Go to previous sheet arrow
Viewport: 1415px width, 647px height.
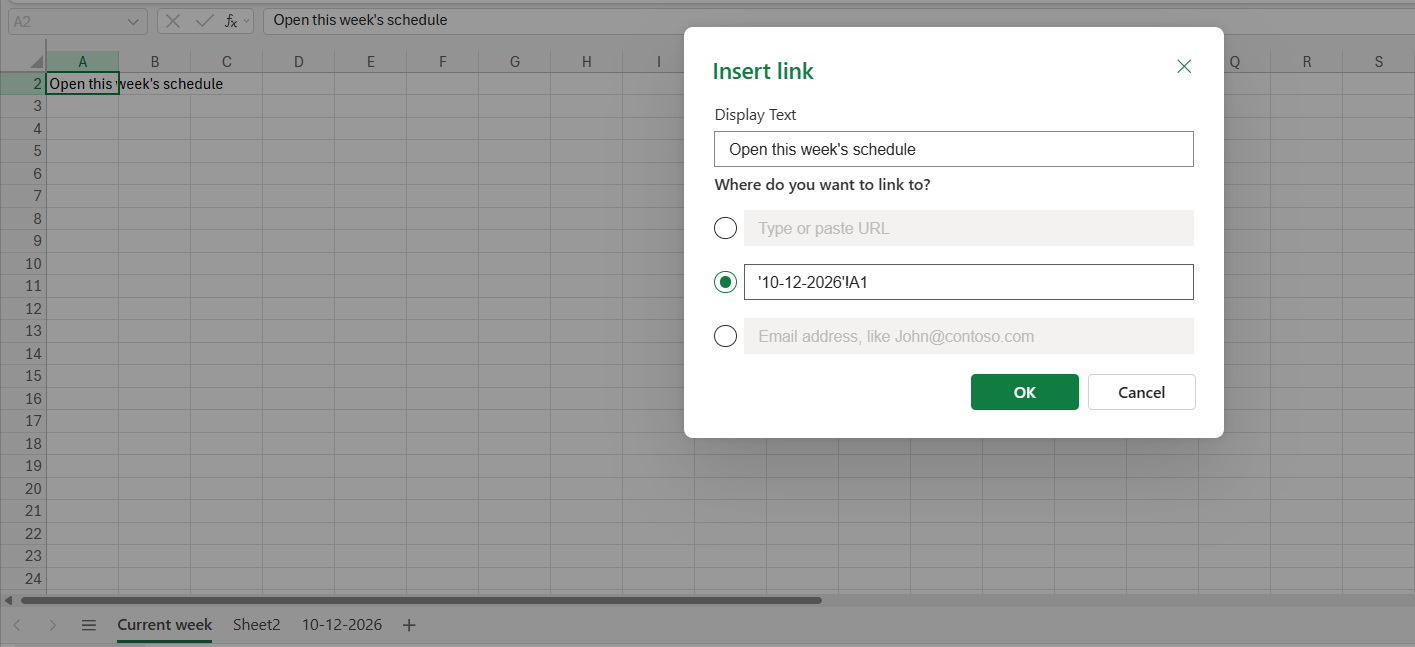(17, 625)
